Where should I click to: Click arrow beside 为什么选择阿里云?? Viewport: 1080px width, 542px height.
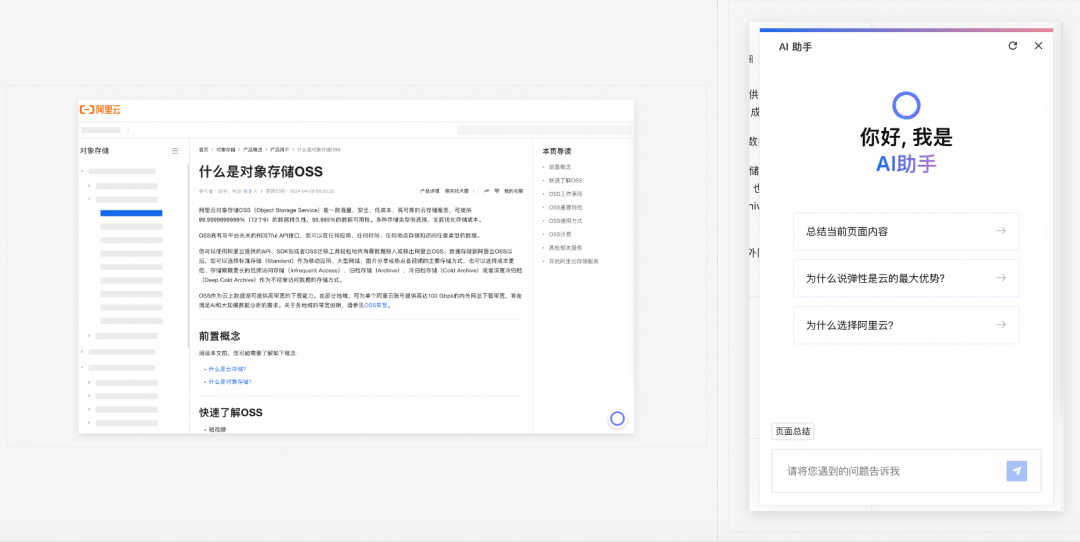tap(1000, 325)
